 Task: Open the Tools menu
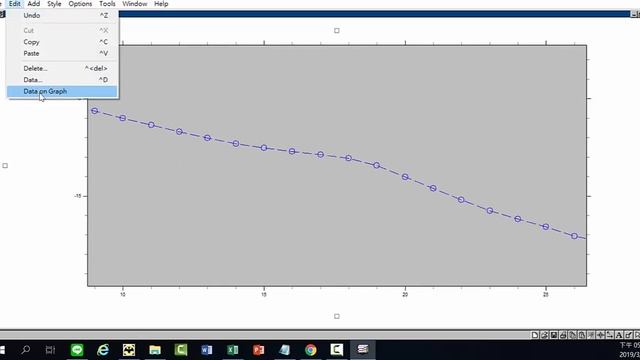click(107, 4)
